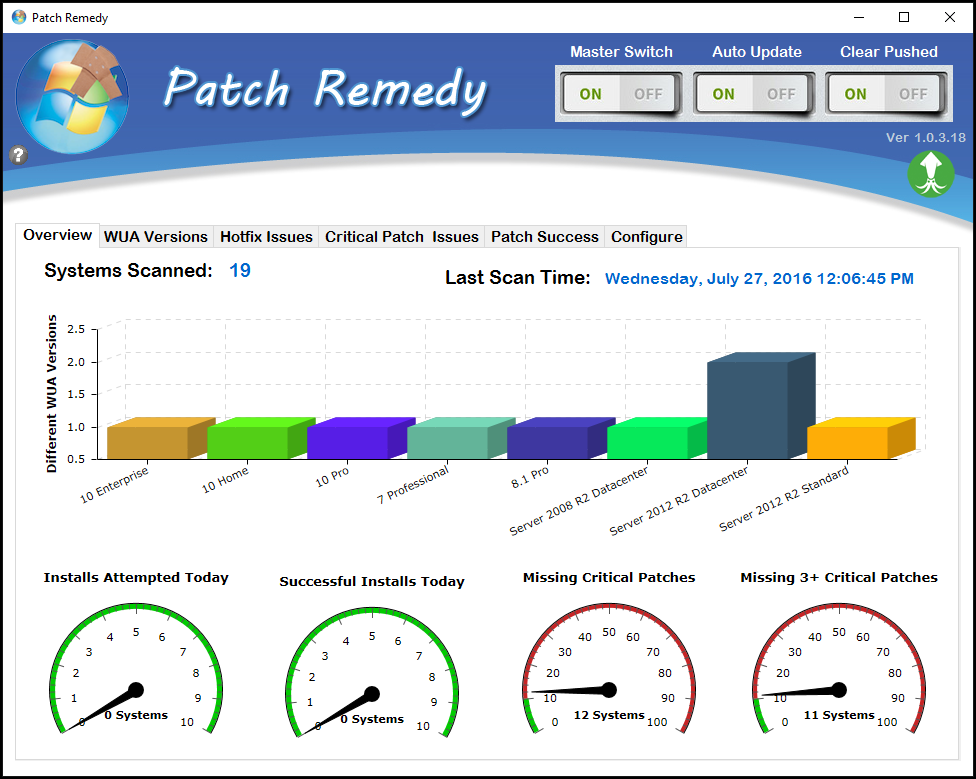This screenshot has width=976, height=779.
Task: Click the Missing Critical Patches gauge
Action: [608, 670]
